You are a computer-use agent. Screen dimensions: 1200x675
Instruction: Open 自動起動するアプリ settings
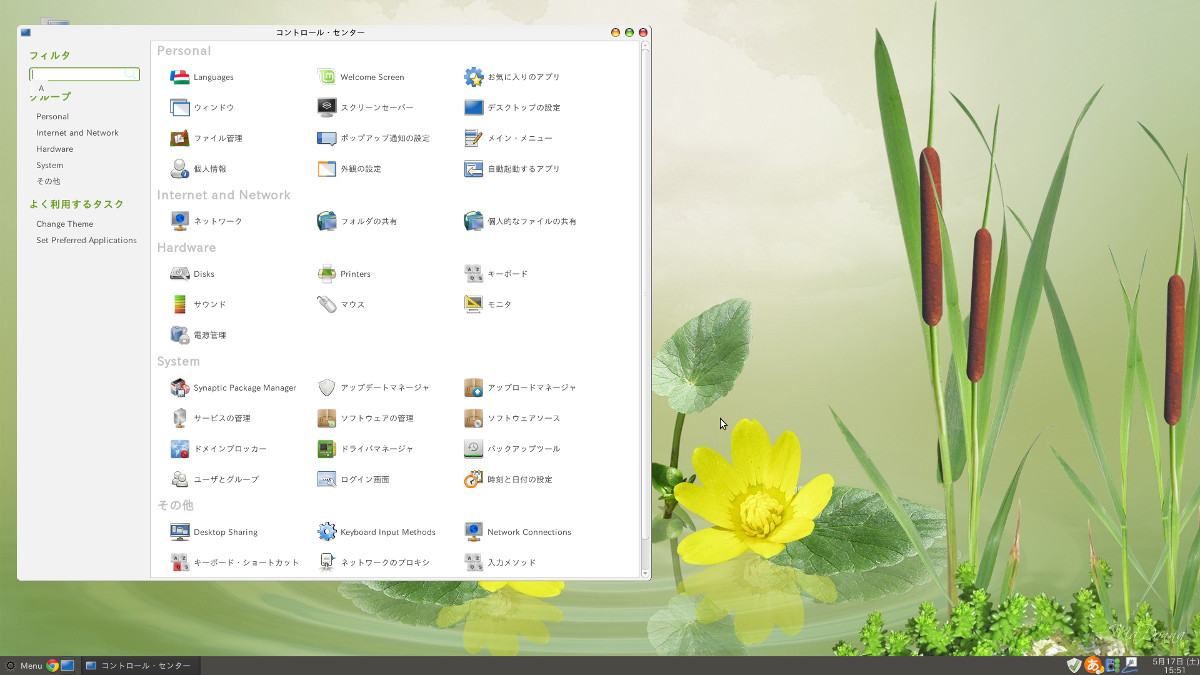coord(512,169)
